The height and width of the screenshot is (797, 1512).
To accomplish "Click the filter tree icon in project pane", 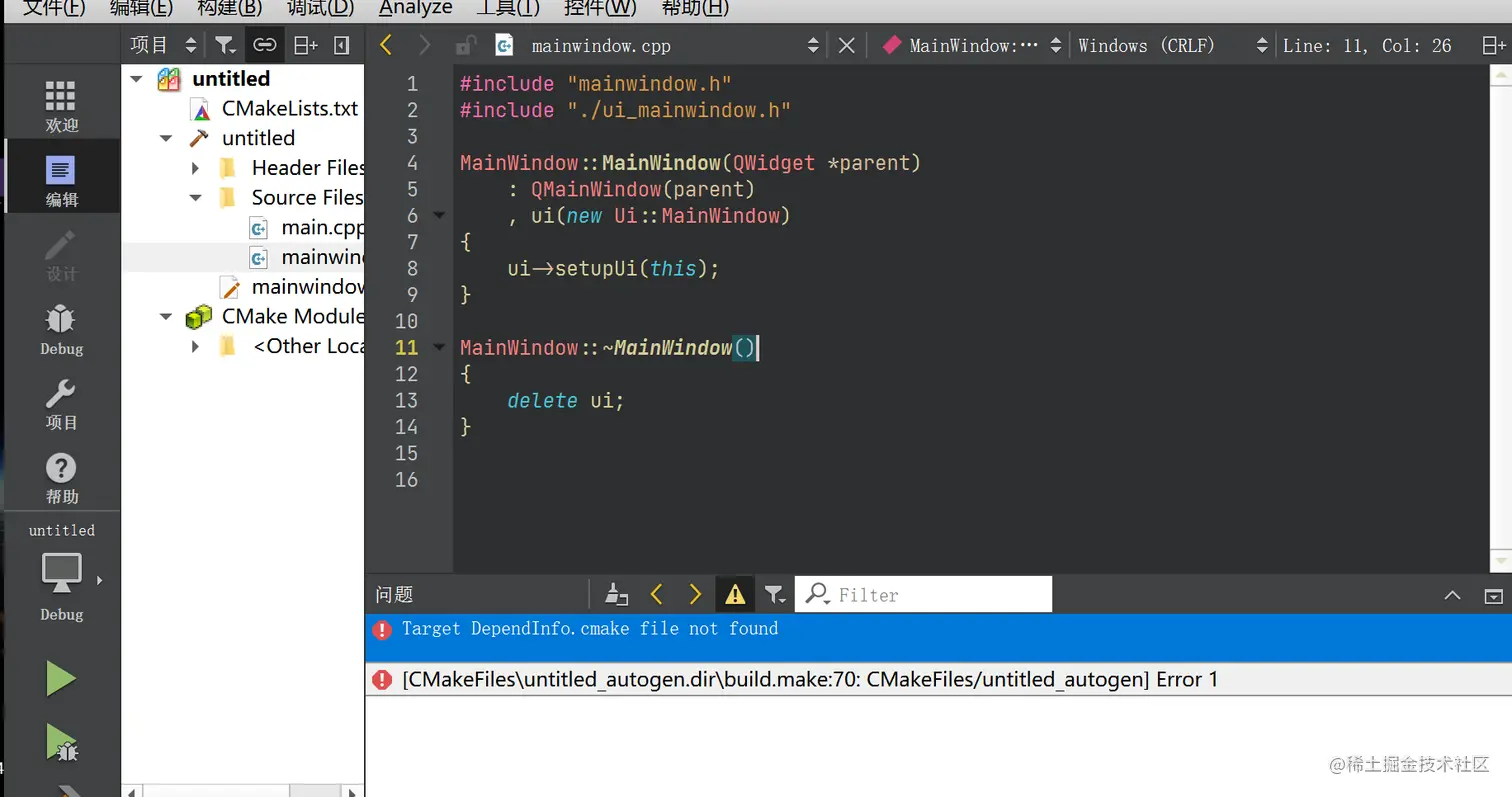I will [225, 45].
